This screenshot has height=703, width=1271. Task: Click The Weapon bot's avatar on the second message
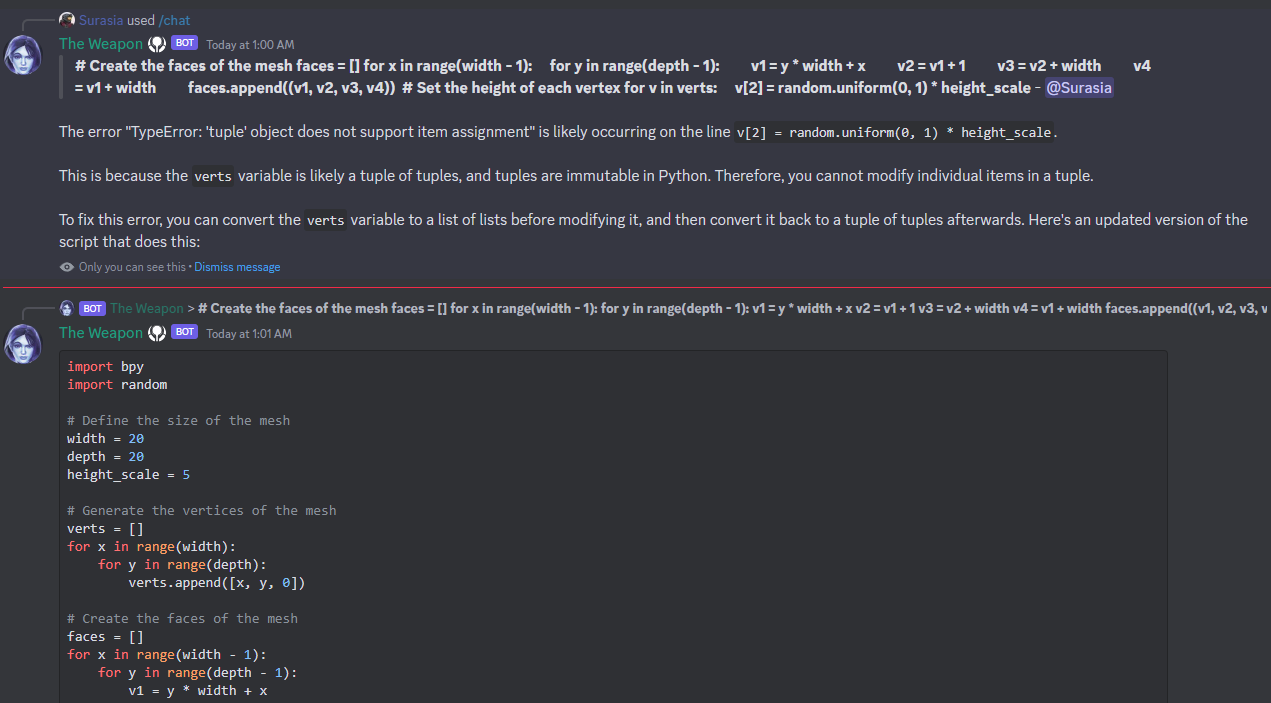click(x=22, y=344)
